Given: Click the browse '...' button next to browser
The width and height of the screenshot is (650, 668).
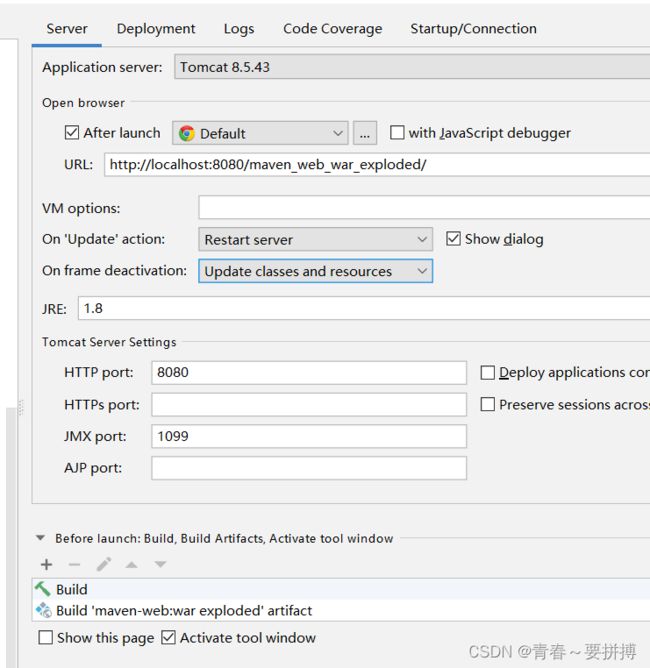Looking at the screenshot, I should point(365,133).
